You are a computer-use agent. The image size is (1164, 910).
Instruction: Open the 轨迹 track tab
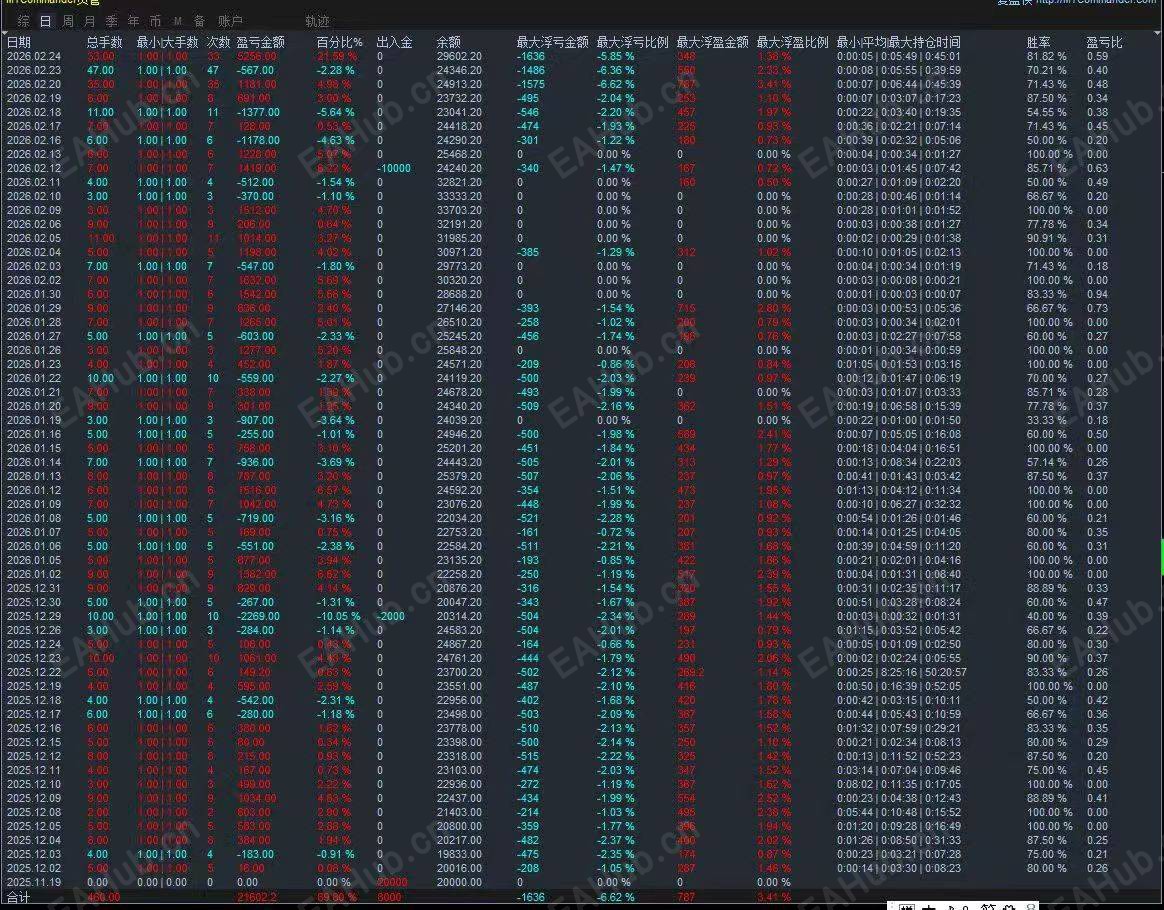pos(317,22)
